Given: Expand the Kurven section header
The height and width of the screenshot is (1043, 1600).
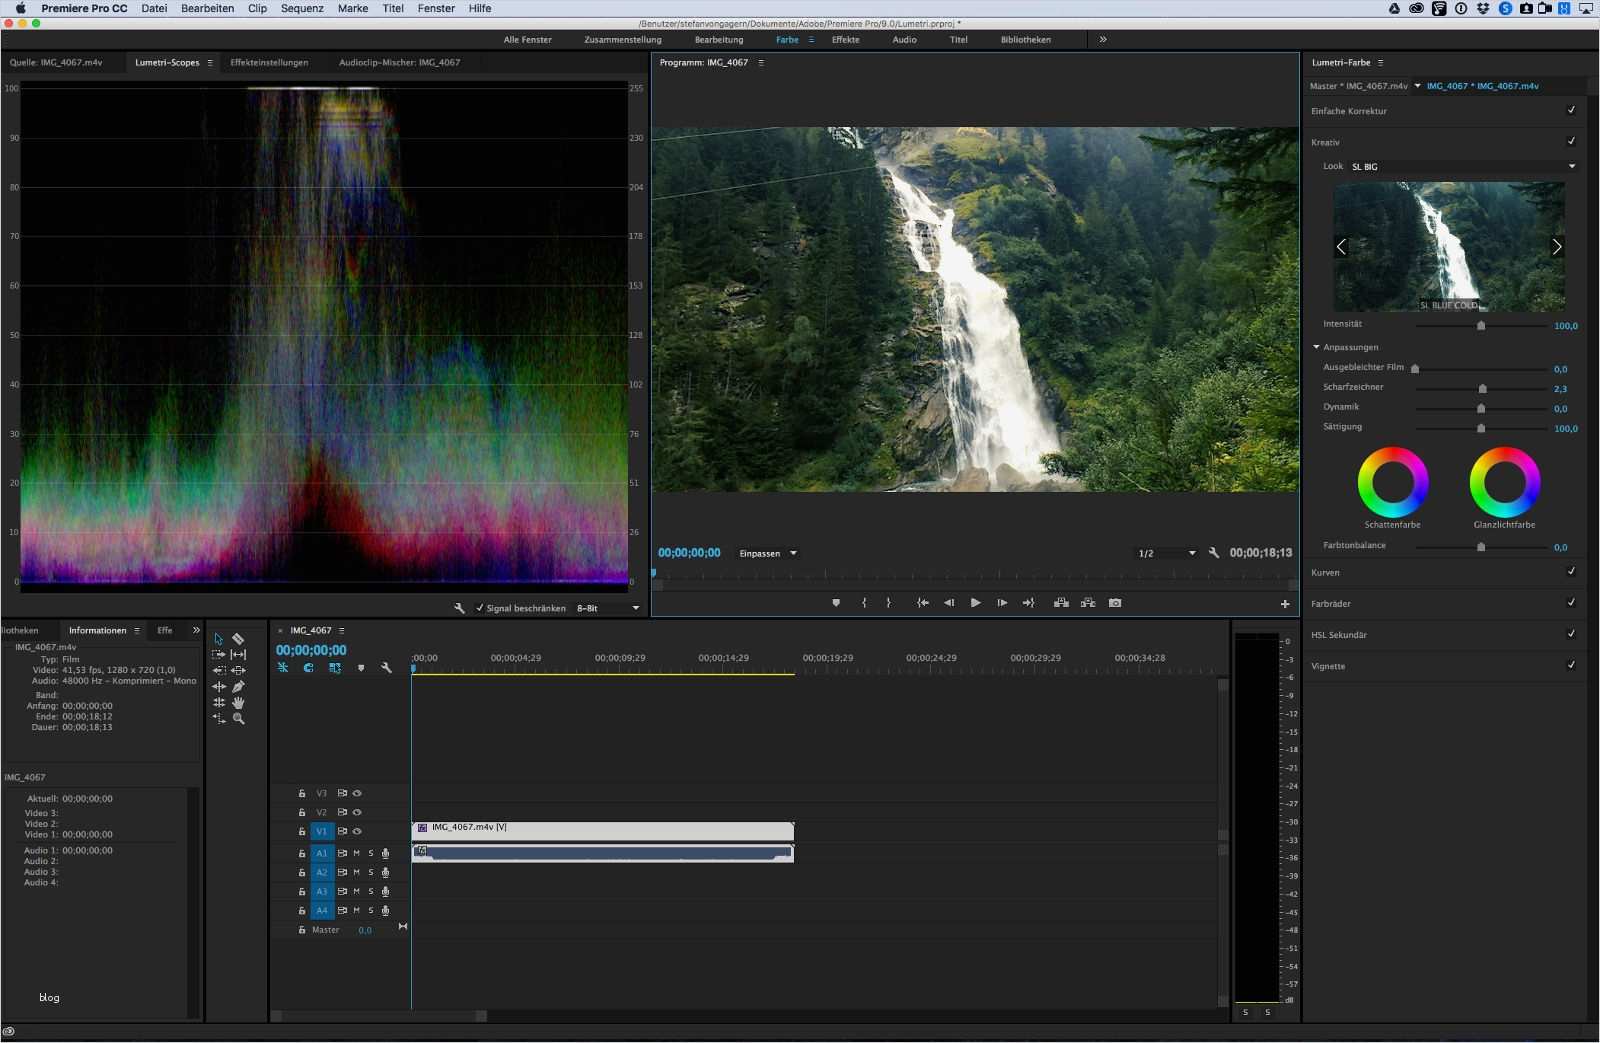Looking at the screenshot, I should pos(1326,572).
